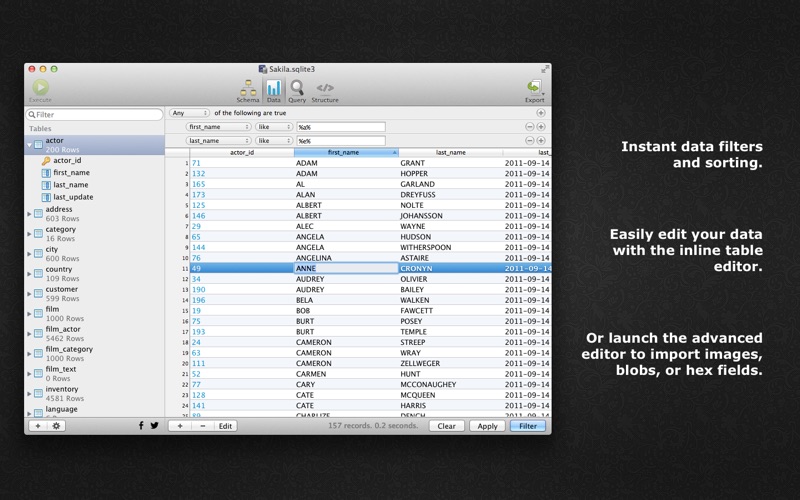800x500 pixels.
Task: Open the Query magnifier icon
Action: coord(297,88)
